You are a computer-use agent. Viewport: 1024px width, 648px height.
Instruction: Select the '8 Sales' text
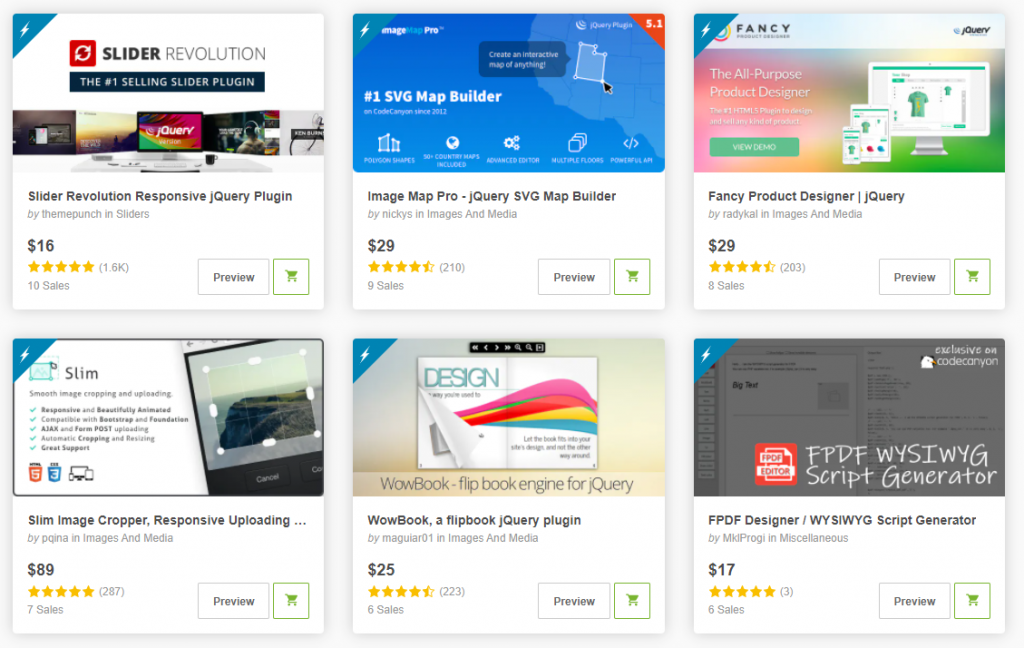[x=726, y=285]
